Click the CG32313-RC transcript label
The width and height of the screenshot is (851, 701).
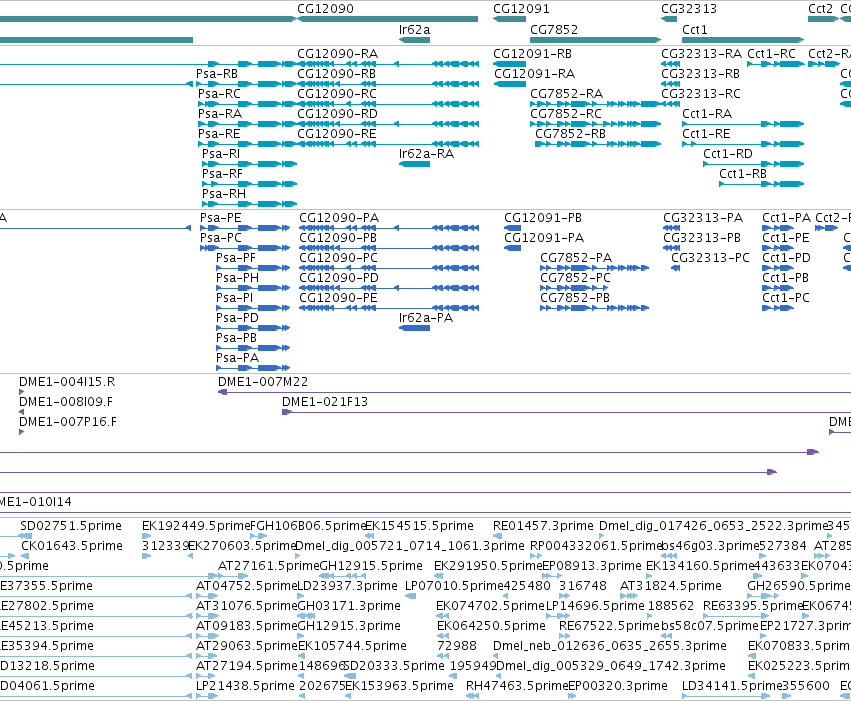(701, 94)
